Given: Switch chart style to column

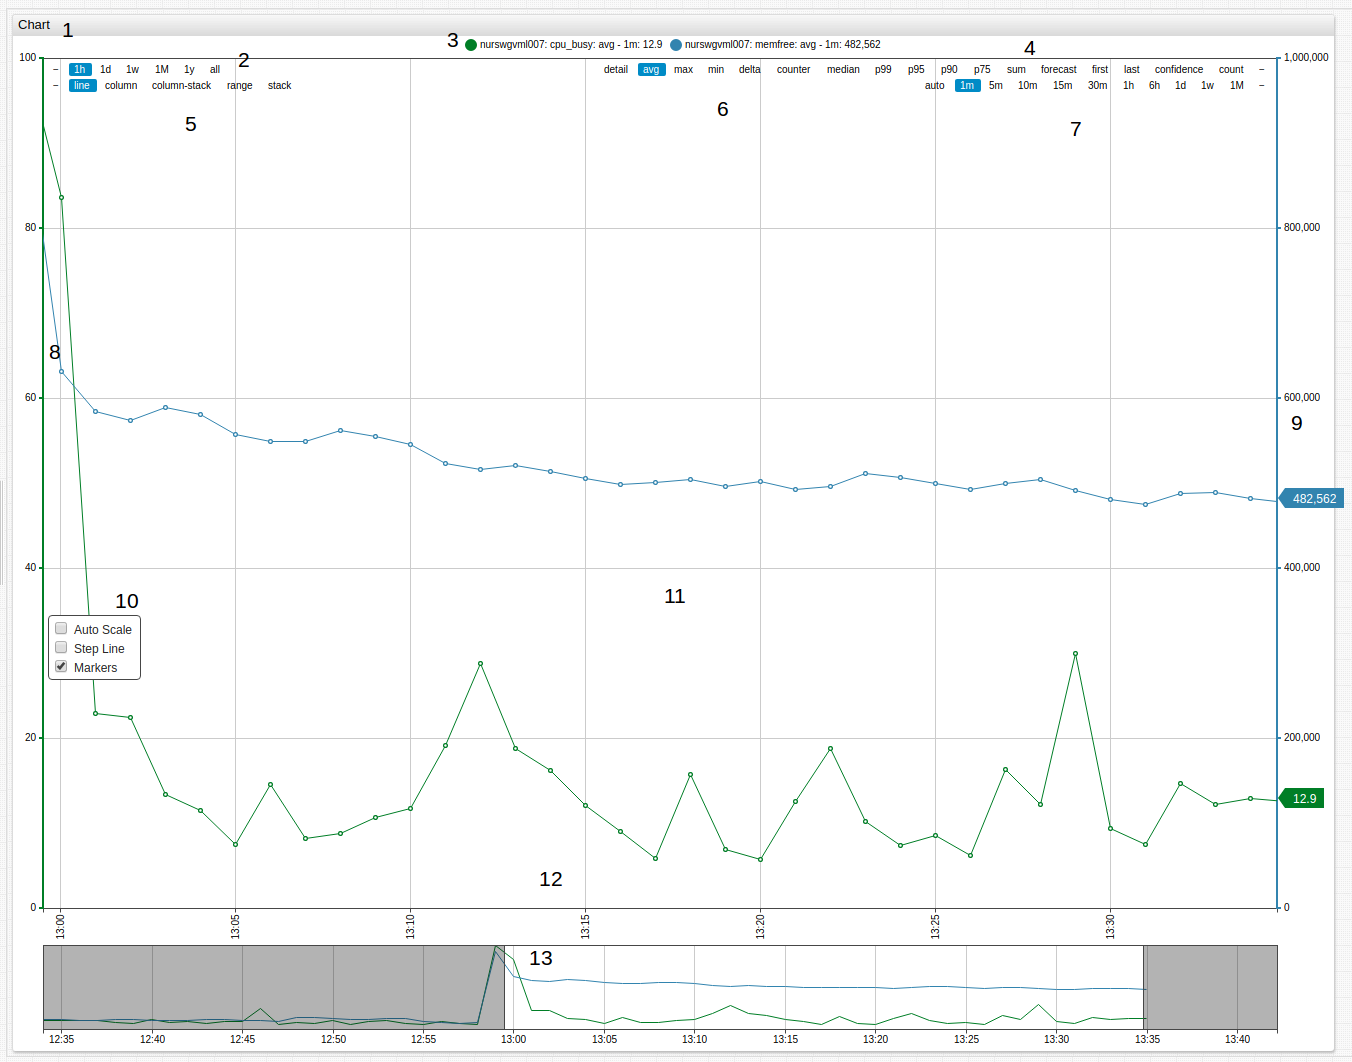Looking at the screenshot, I should click(120, 85).
